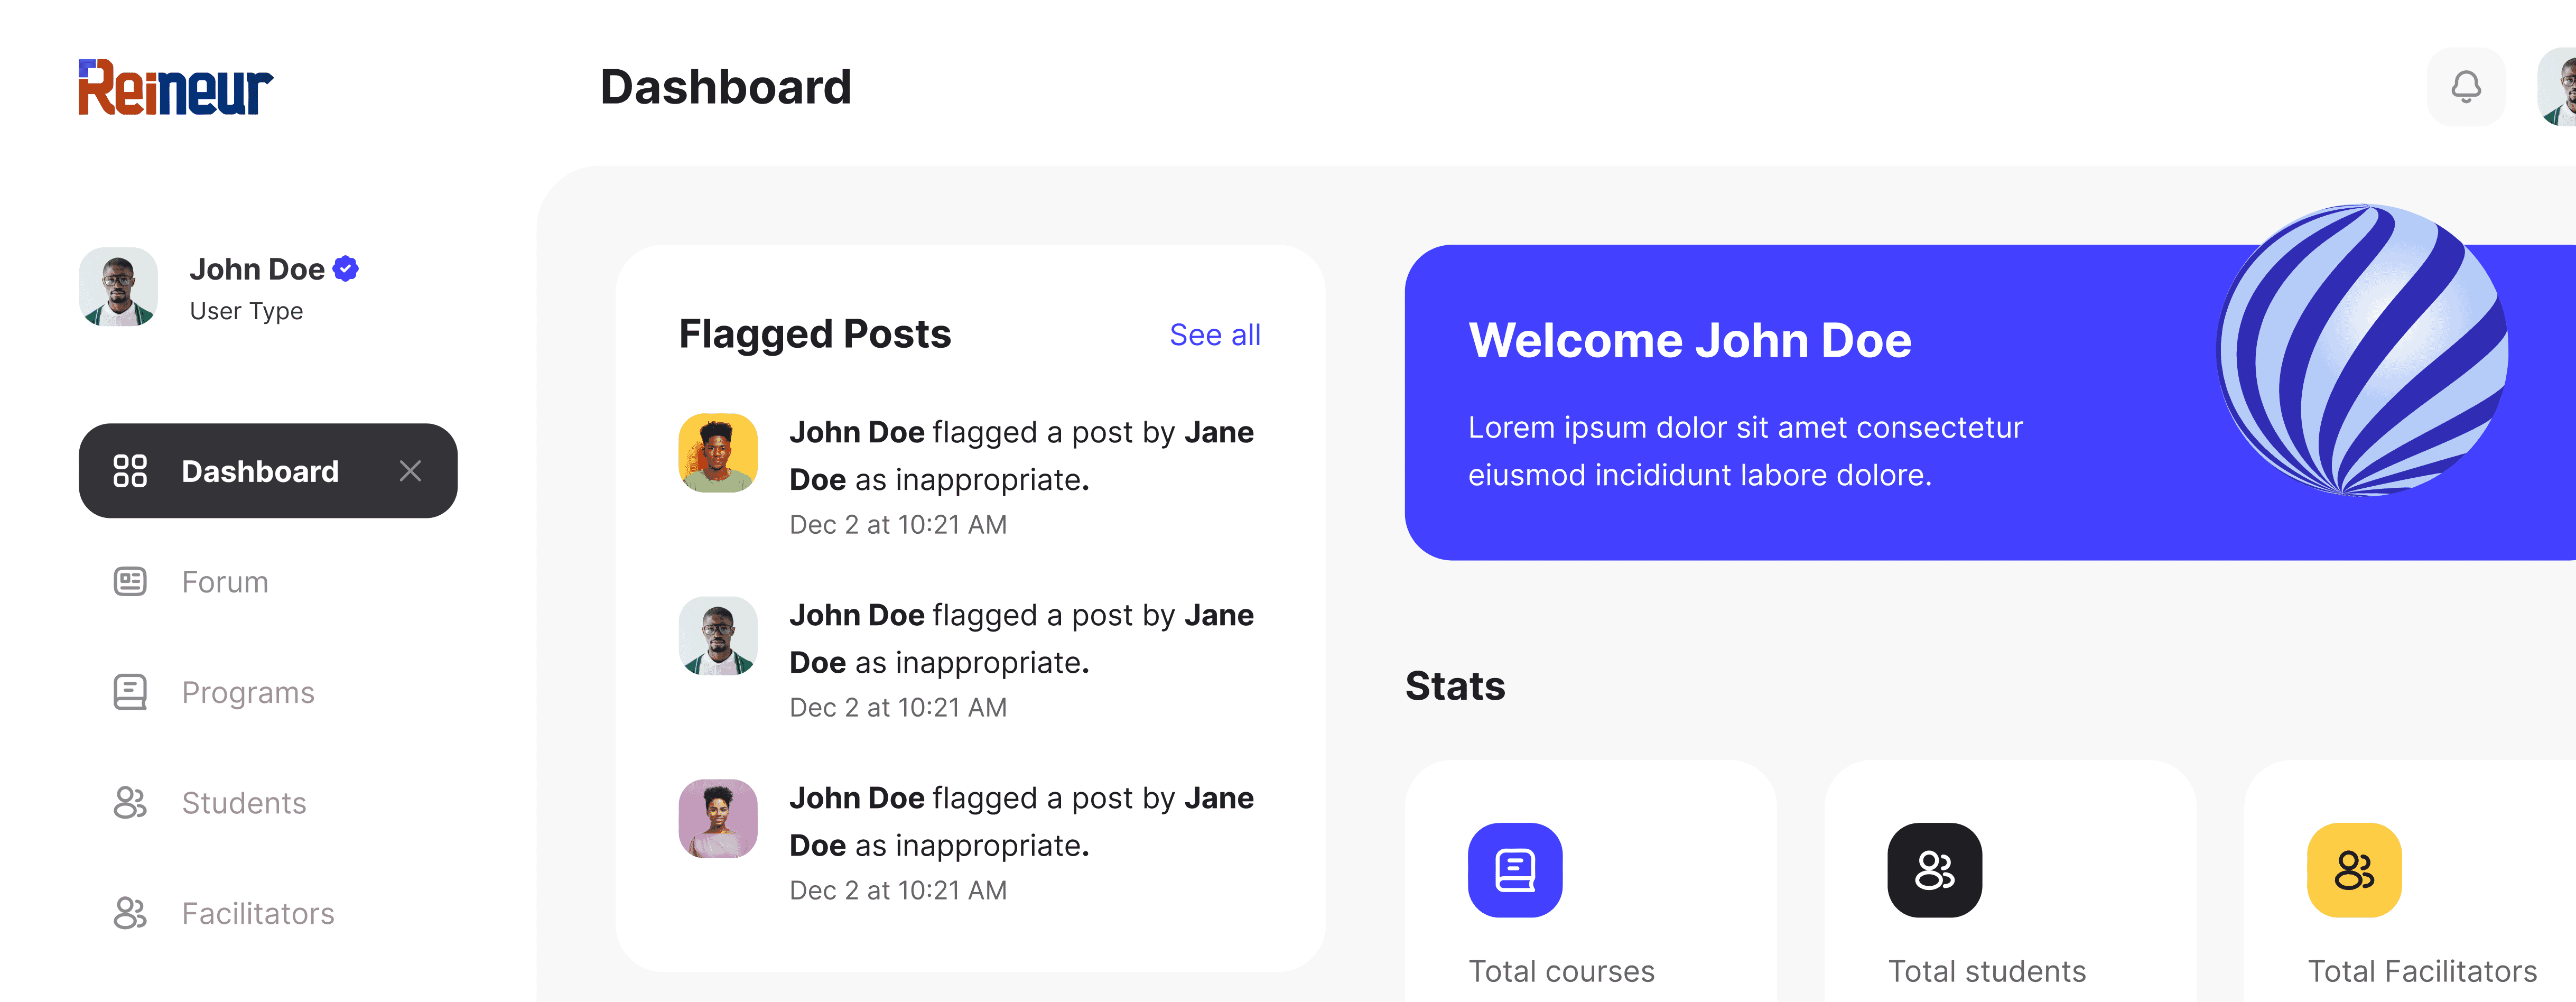Select the Dashboard menu item
The image size is (2576, 1002).
coord(268,471)
